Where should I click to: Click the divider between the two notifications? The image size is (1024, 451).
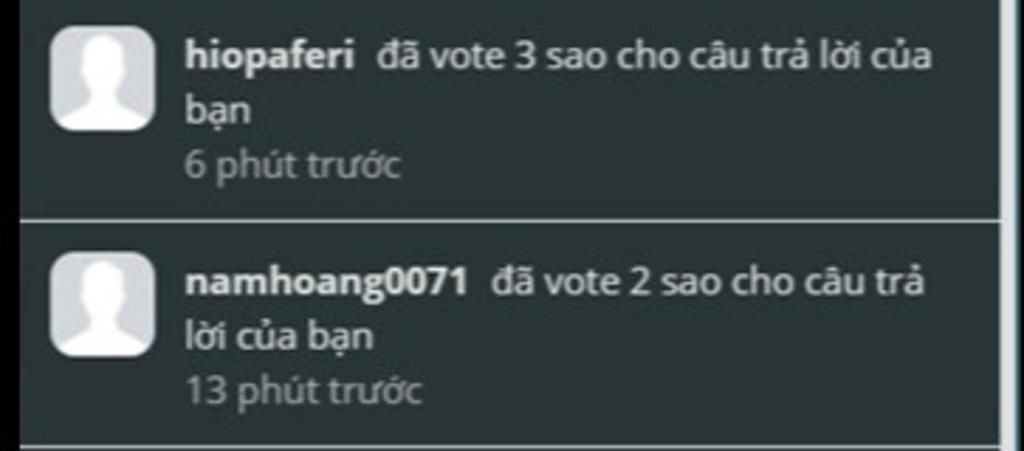tap(509, 222)
